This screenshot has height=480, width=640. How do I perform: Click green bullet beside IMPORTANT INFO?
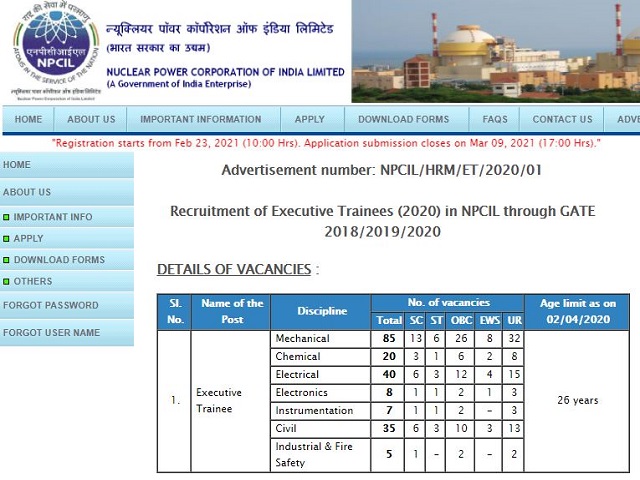coord(6,217)
